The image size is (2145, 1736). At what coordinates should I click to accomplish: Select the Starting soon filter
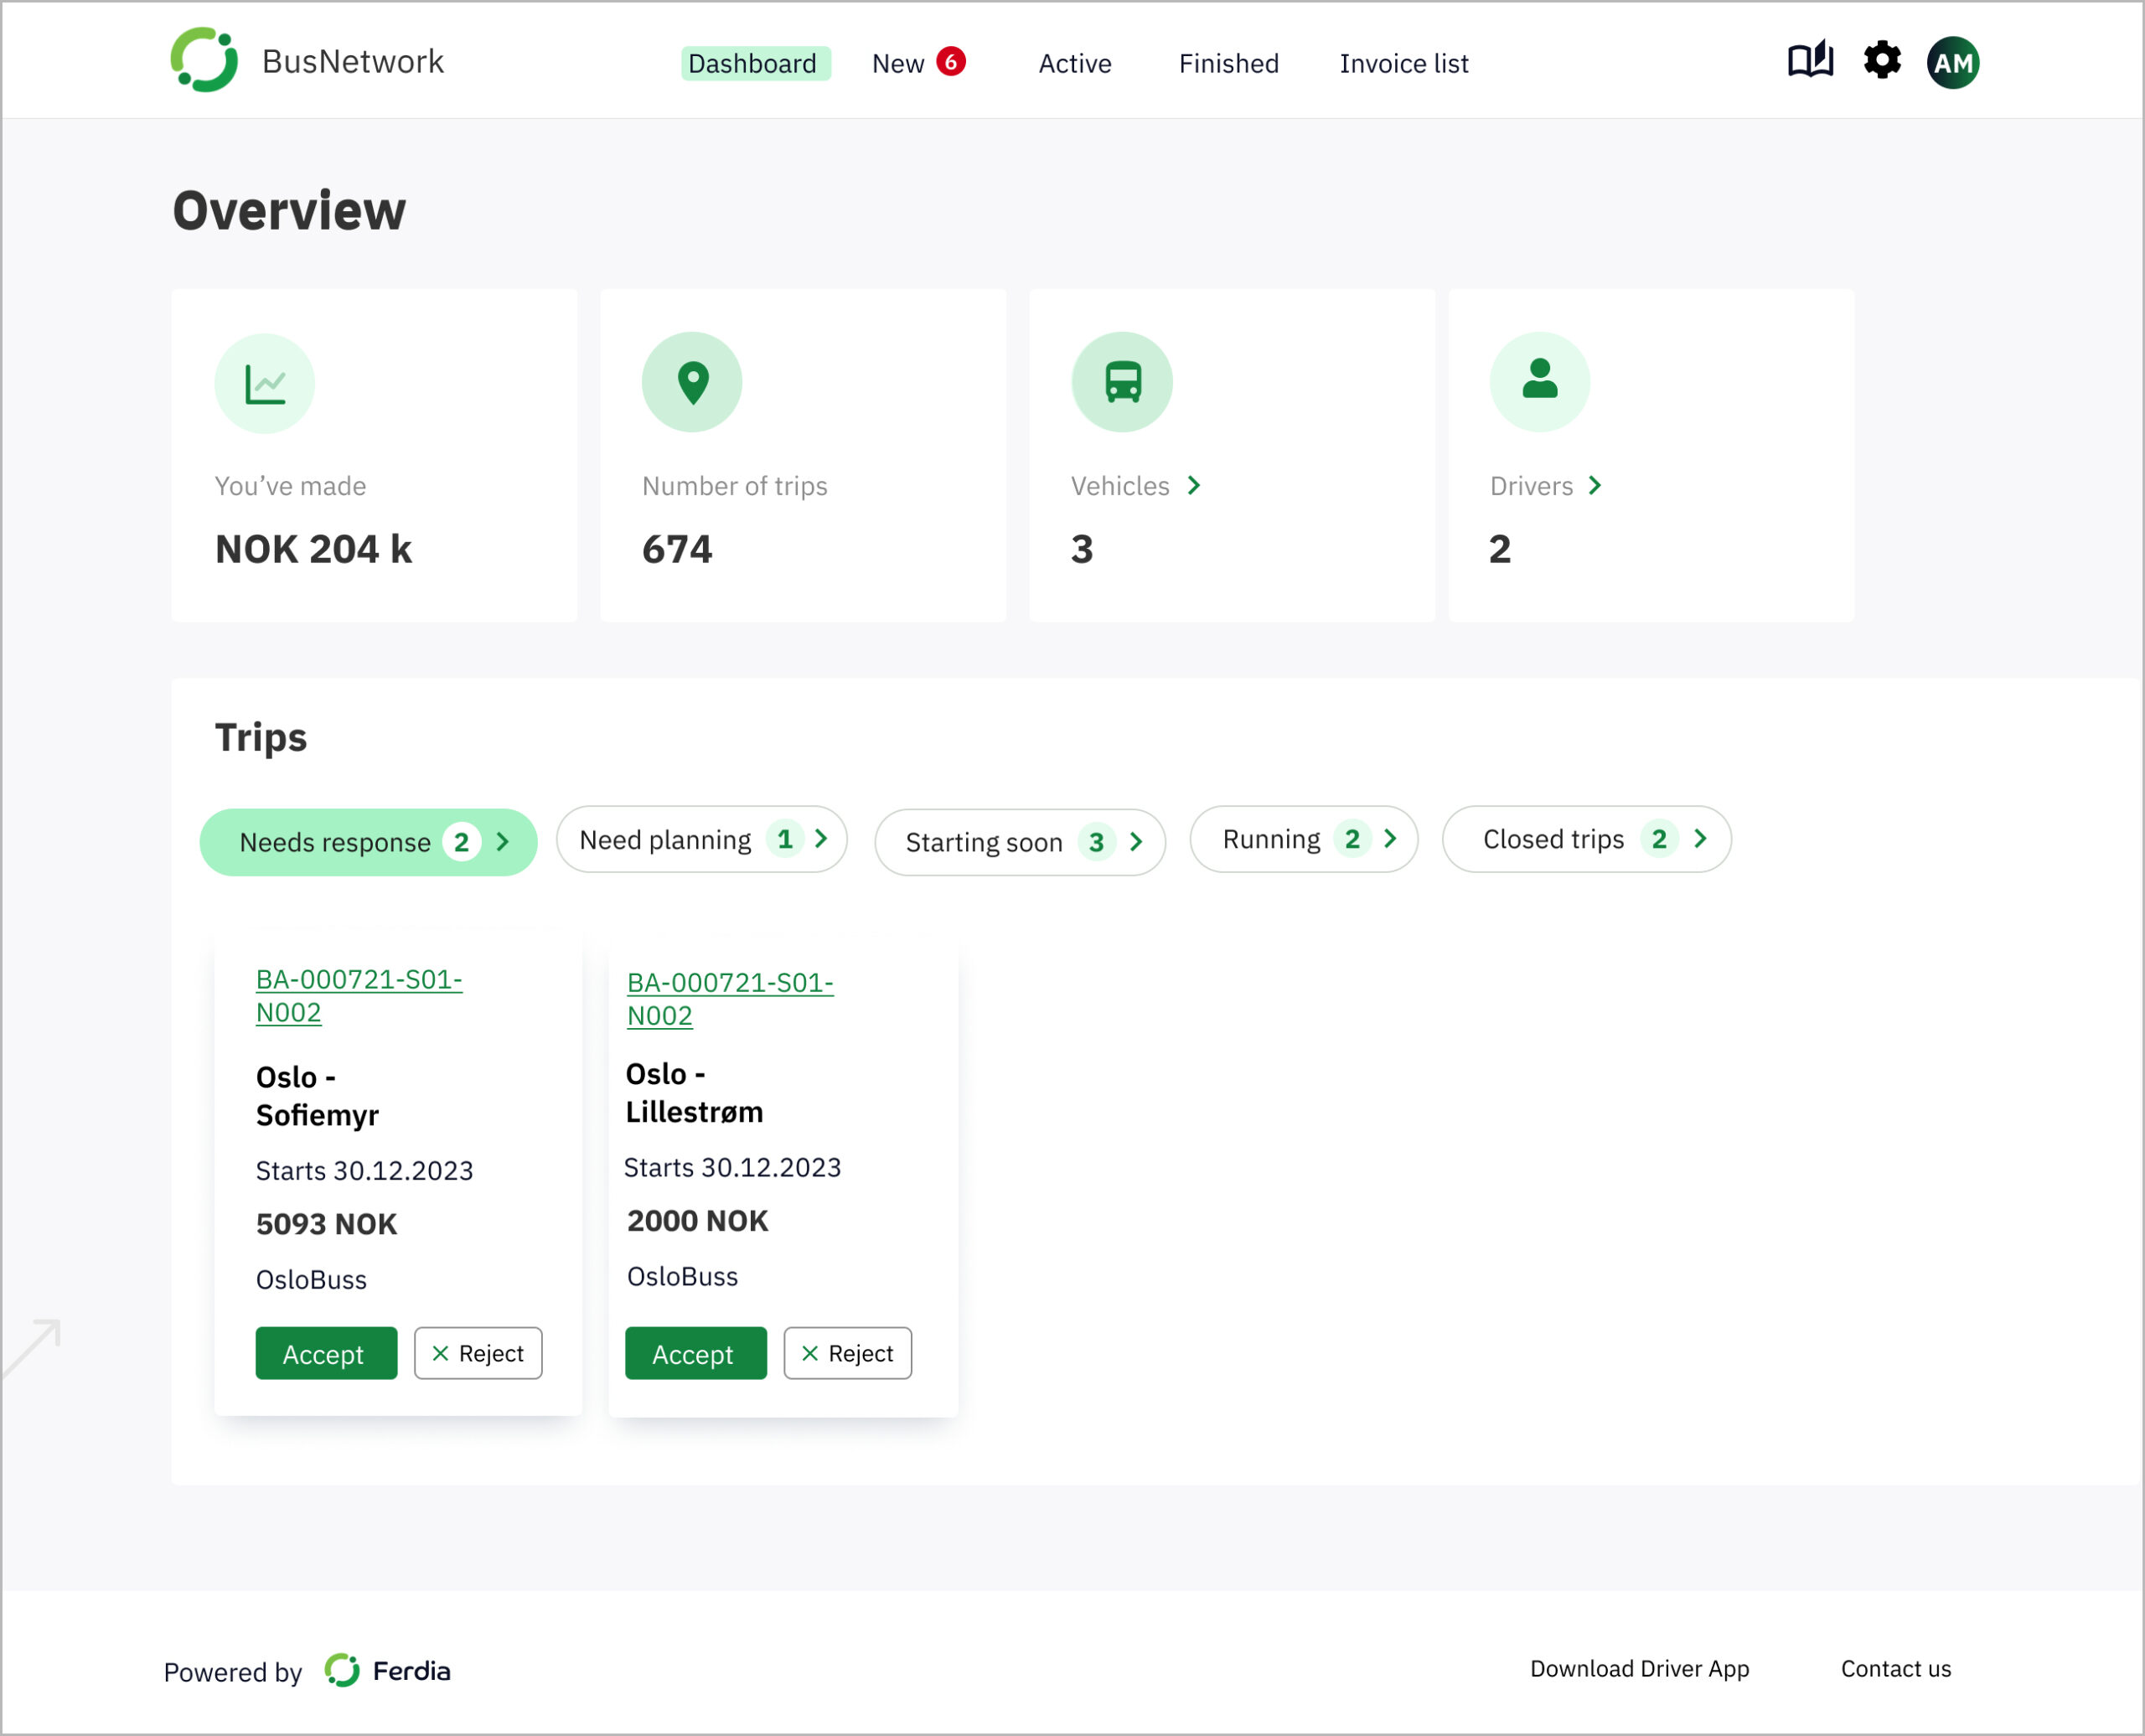1020,842
